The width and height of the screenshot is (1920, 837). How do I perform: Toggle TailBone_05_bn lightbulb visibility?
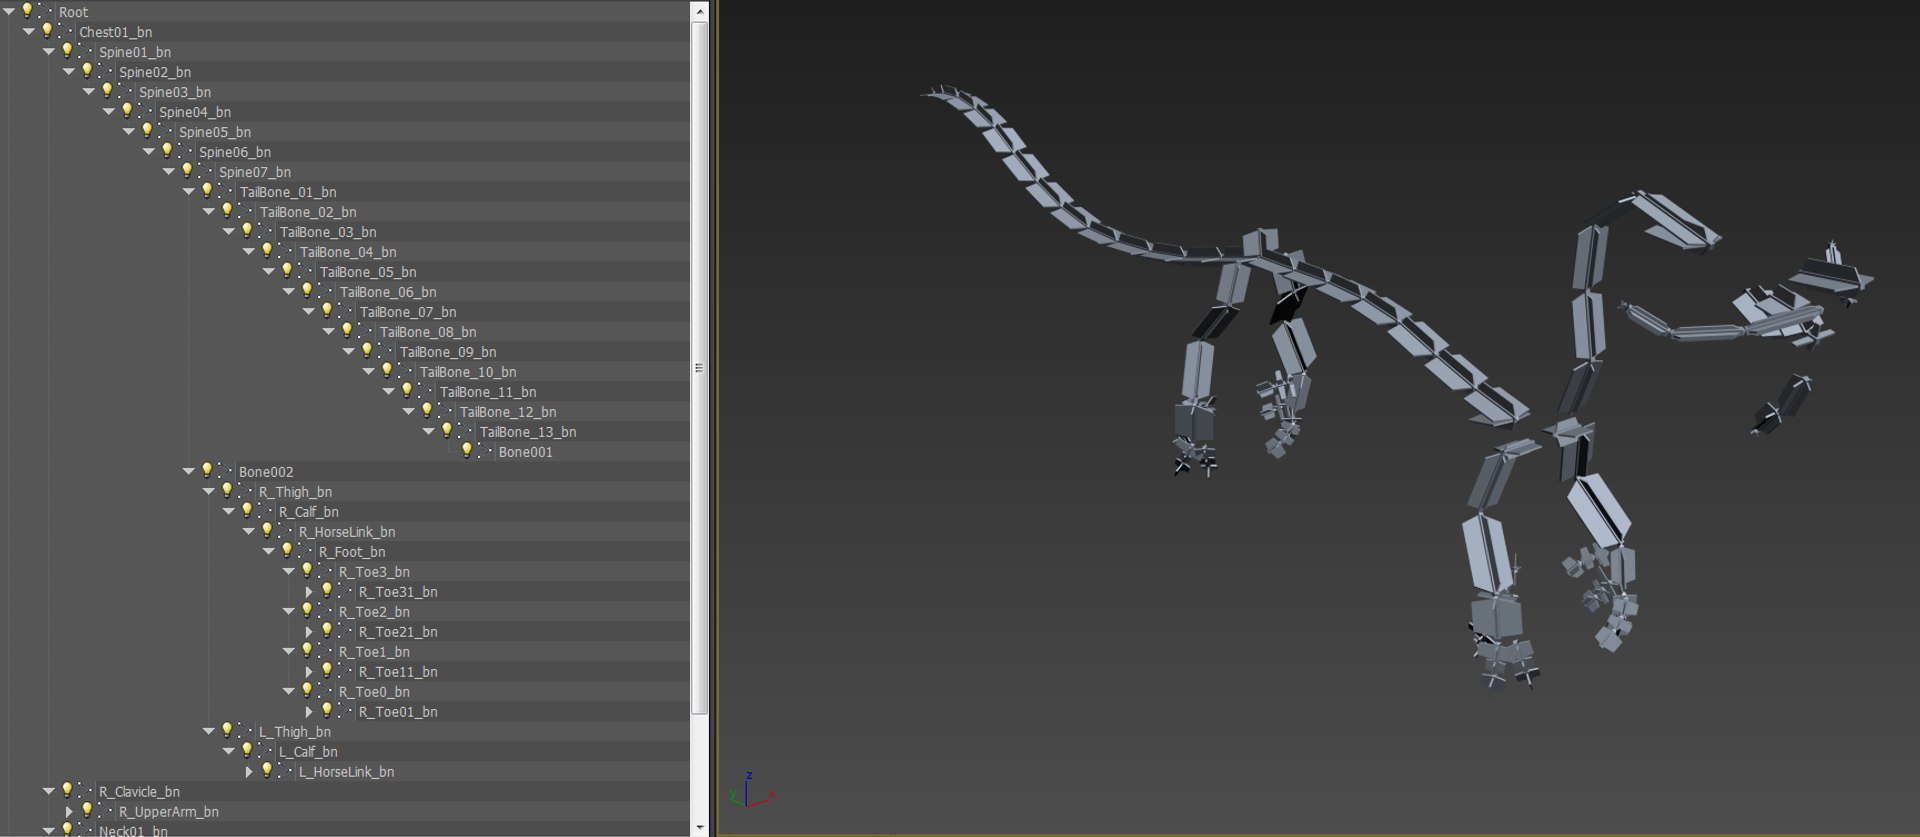point(287,271)
